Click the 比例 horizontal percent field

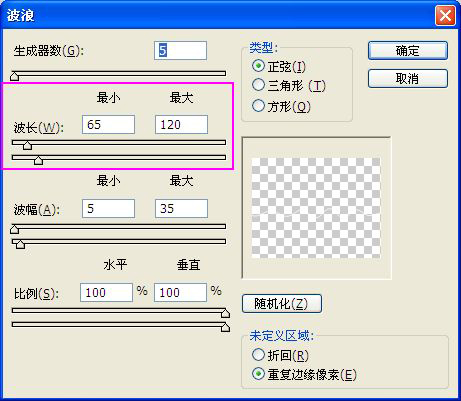(x=106, y=293)
